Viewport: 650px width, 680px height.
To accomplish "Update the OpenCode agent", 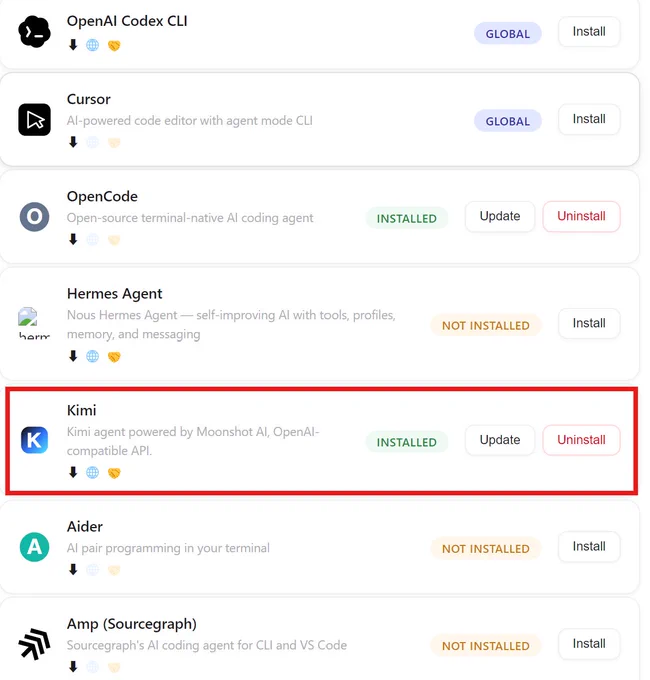I will (x=500, y=216).
